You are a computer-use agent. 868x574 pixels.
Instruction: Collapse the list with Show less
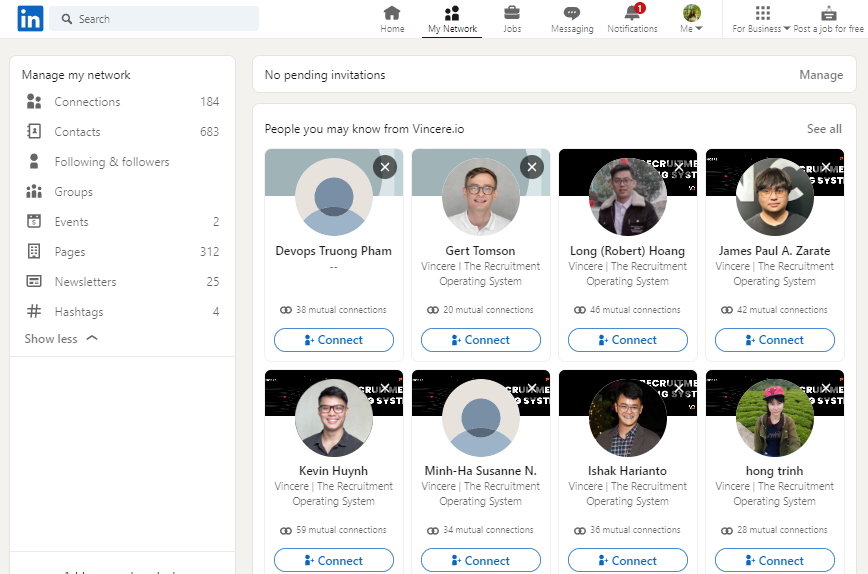click(61, 339)
